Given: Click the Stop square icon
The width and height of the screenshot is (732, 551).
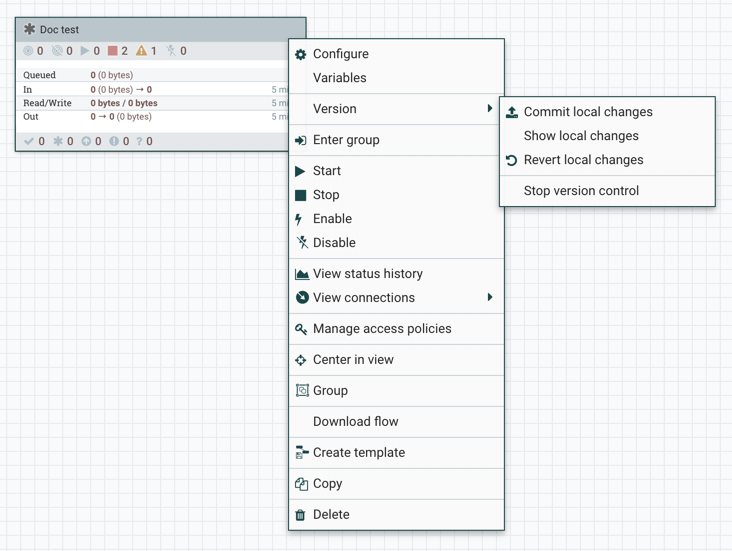Looking at the screenshot, I should click(x=300, y=195).
